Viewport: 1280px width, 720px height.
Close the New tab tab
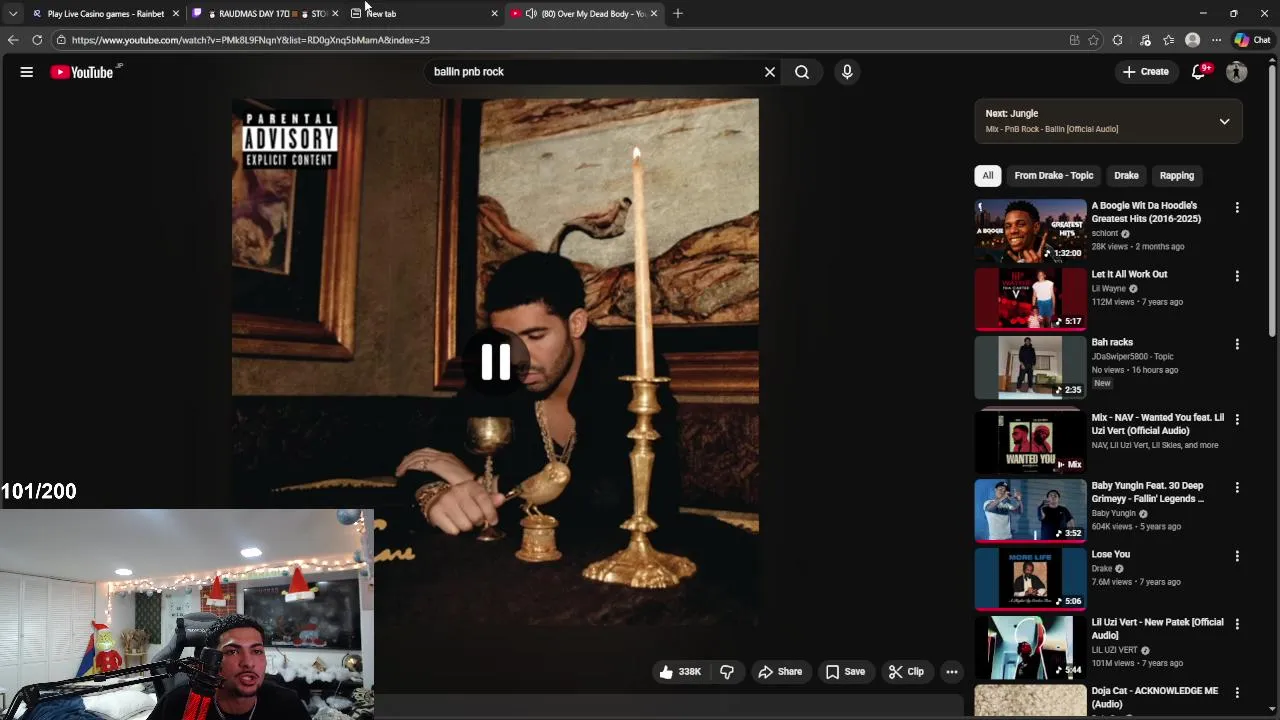(494, 13)
